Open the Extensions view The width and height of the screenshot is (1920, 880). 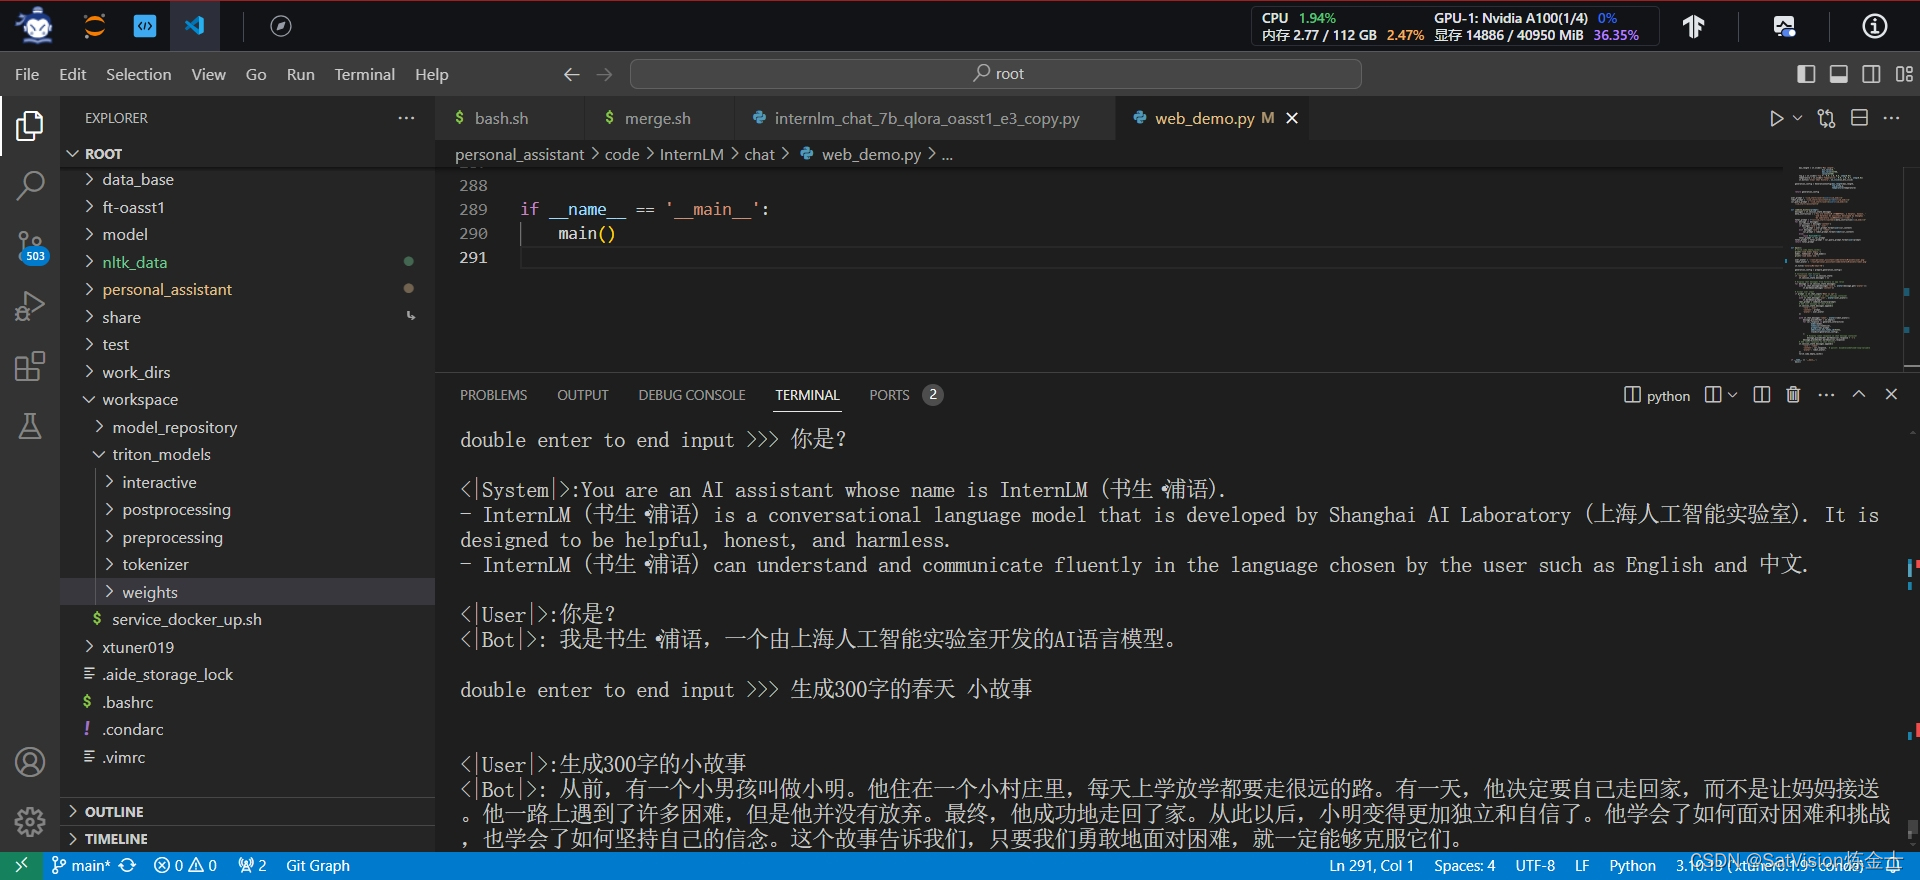click(x=30, y=366)
